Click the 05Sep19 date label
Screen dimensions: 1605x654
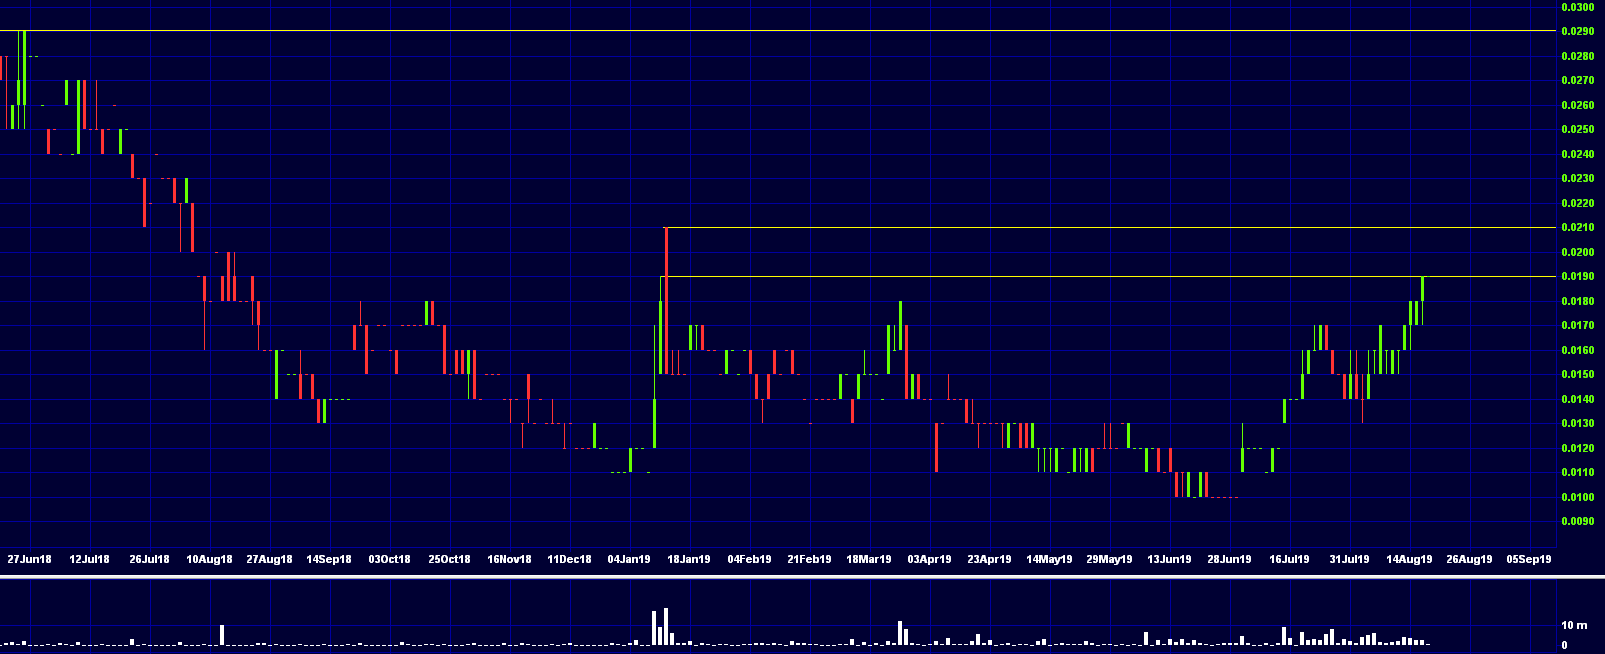click(x=1529, y=559)
